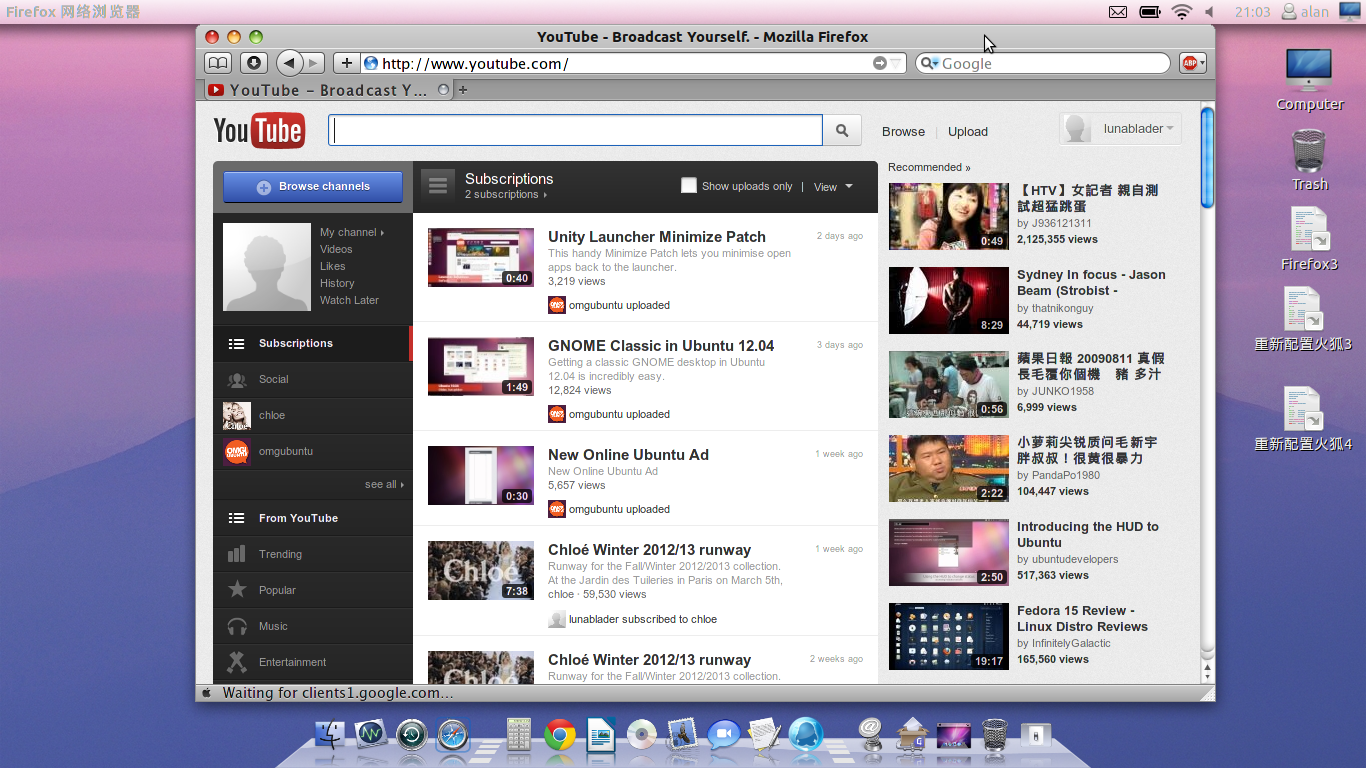Click the YouTube magnifier search button
This screenshot has width=1366, height=768.
[x=842, y=130]
